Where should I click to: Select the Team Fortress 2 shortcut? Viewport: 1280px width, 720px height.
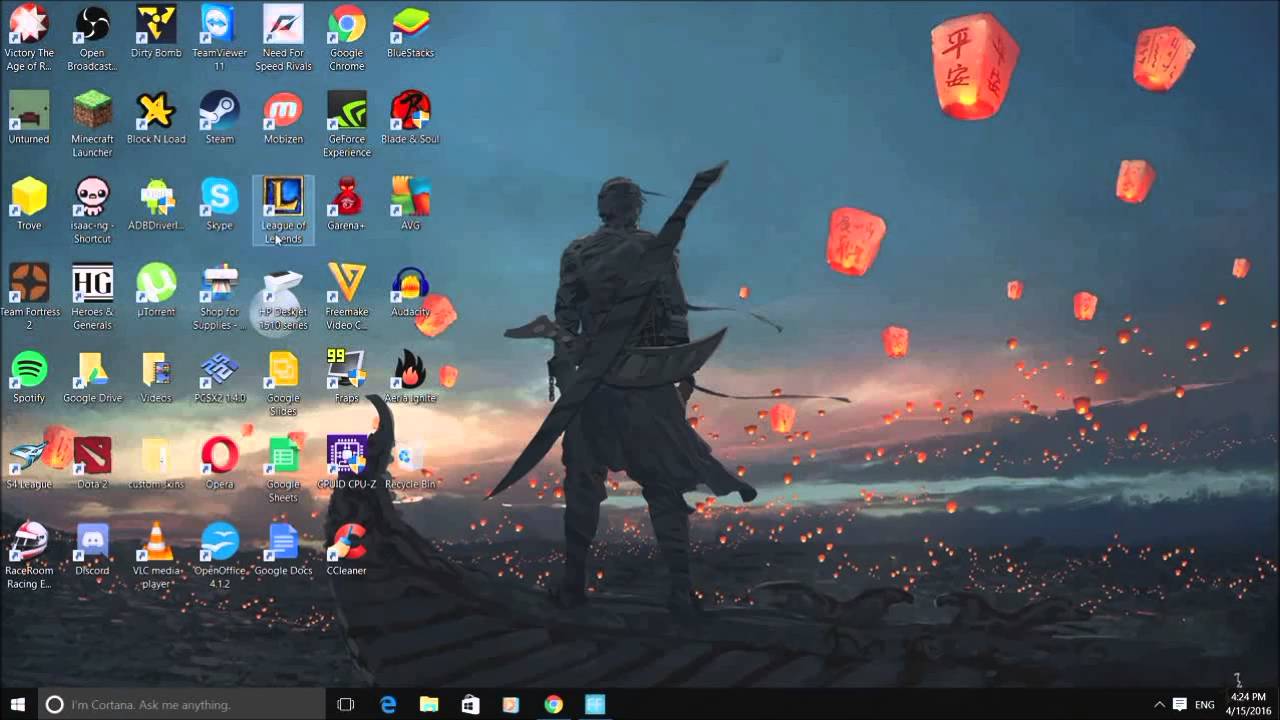[x=29, y=297]
